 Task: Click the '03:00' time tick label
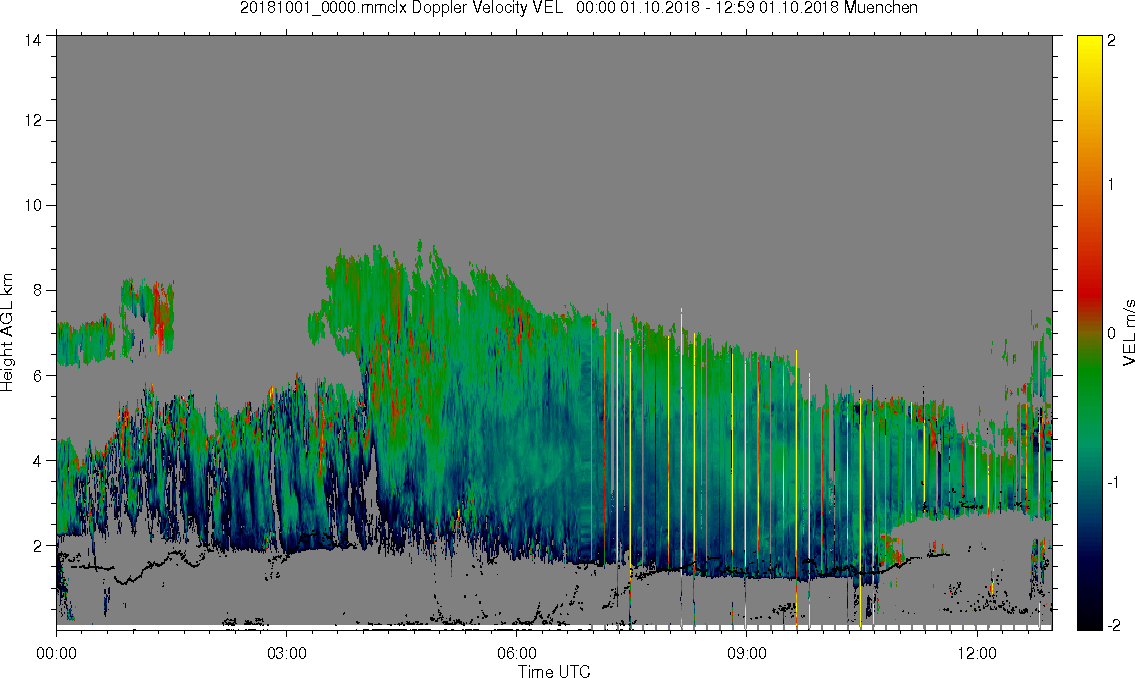(x=287, y=654)
